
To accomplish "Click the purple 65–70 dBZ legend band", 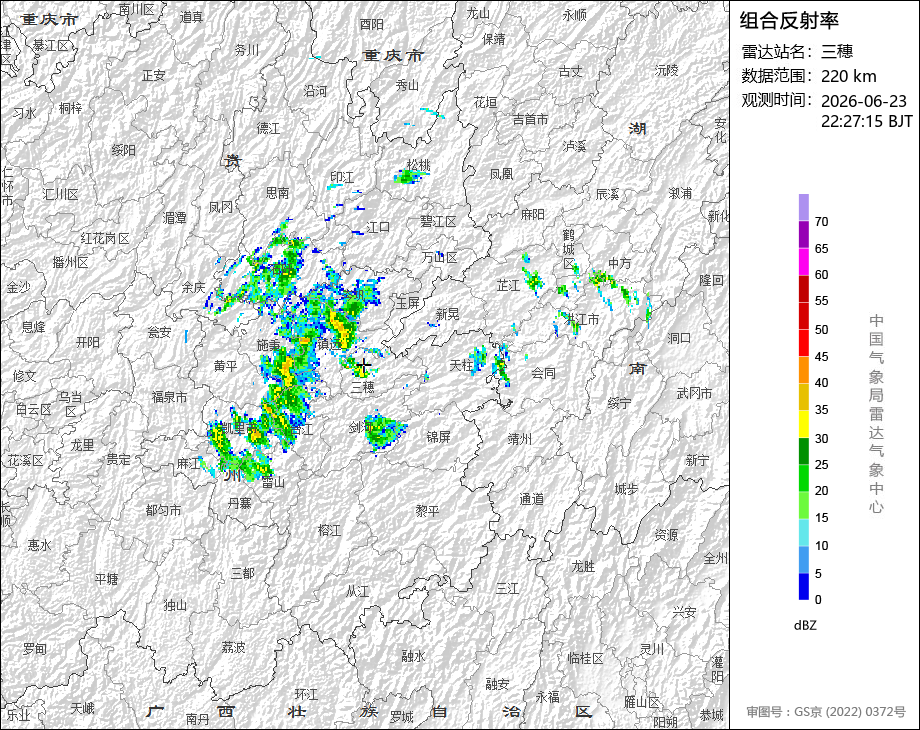I will 804,234.
